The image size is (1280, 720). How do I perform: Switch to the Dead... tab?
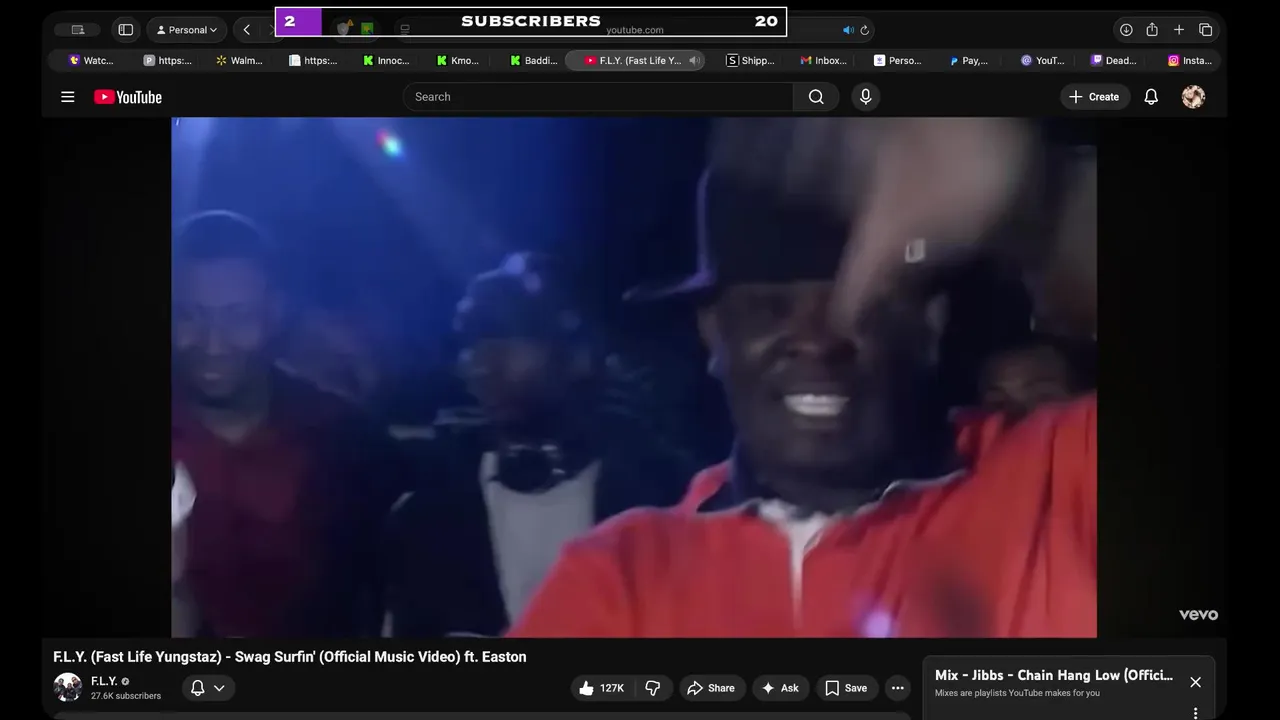[x=1114, y=61]
